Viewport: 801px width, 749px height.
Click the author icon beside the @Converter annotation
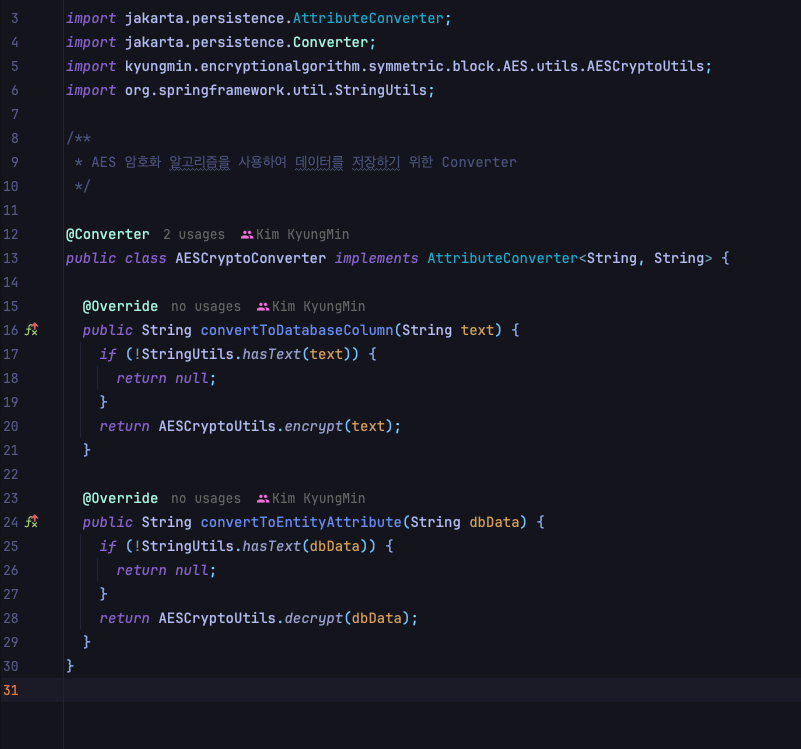[246, 233]
